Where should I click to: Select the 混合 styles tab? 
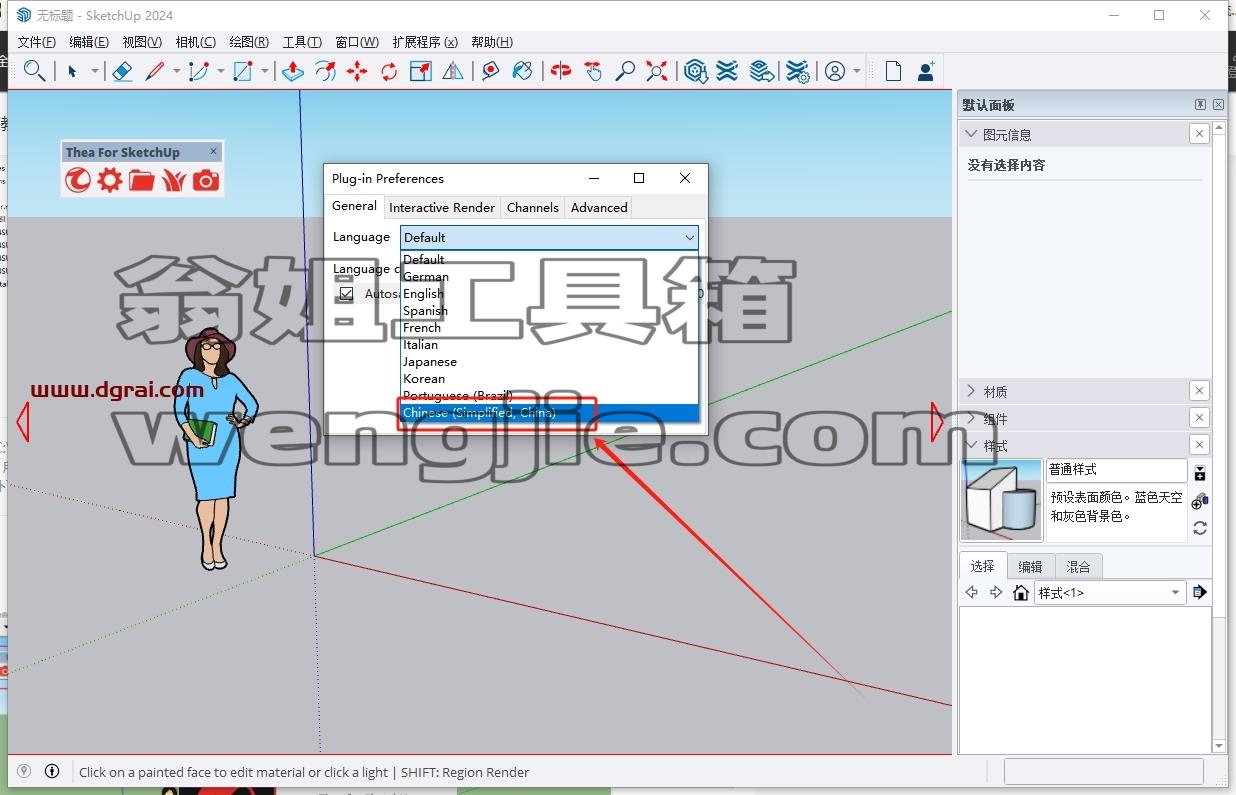pyautogui.click(x=1078, y=566)
